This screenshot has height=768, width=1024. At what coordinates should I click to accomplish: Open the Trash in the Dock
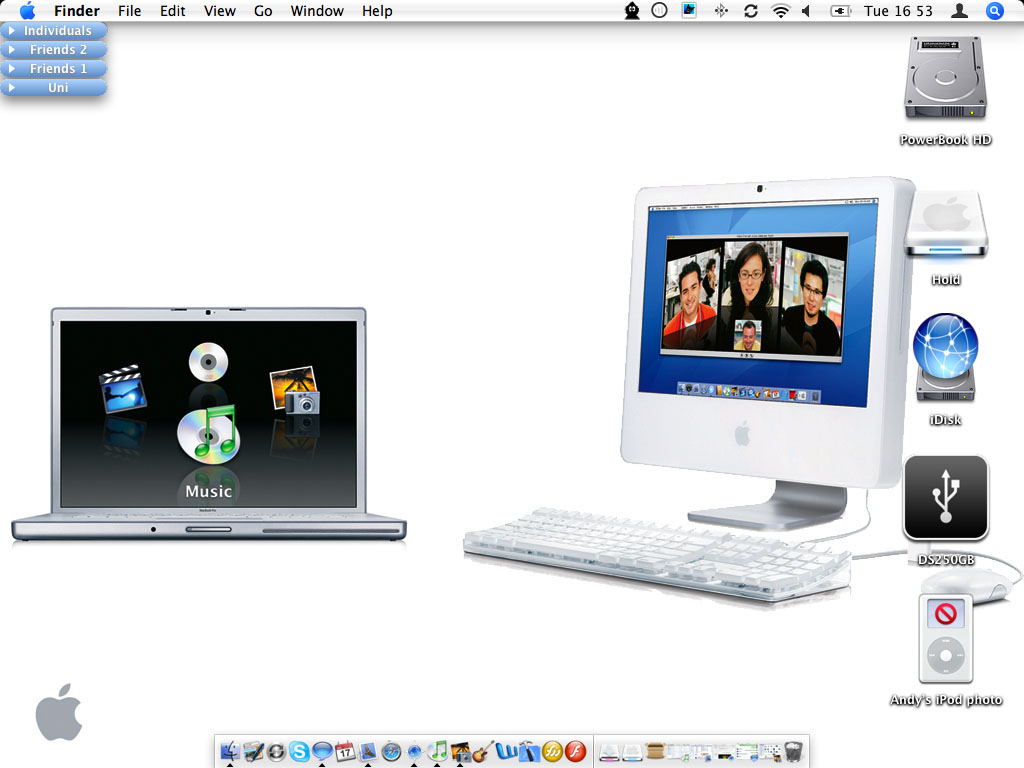793,752
